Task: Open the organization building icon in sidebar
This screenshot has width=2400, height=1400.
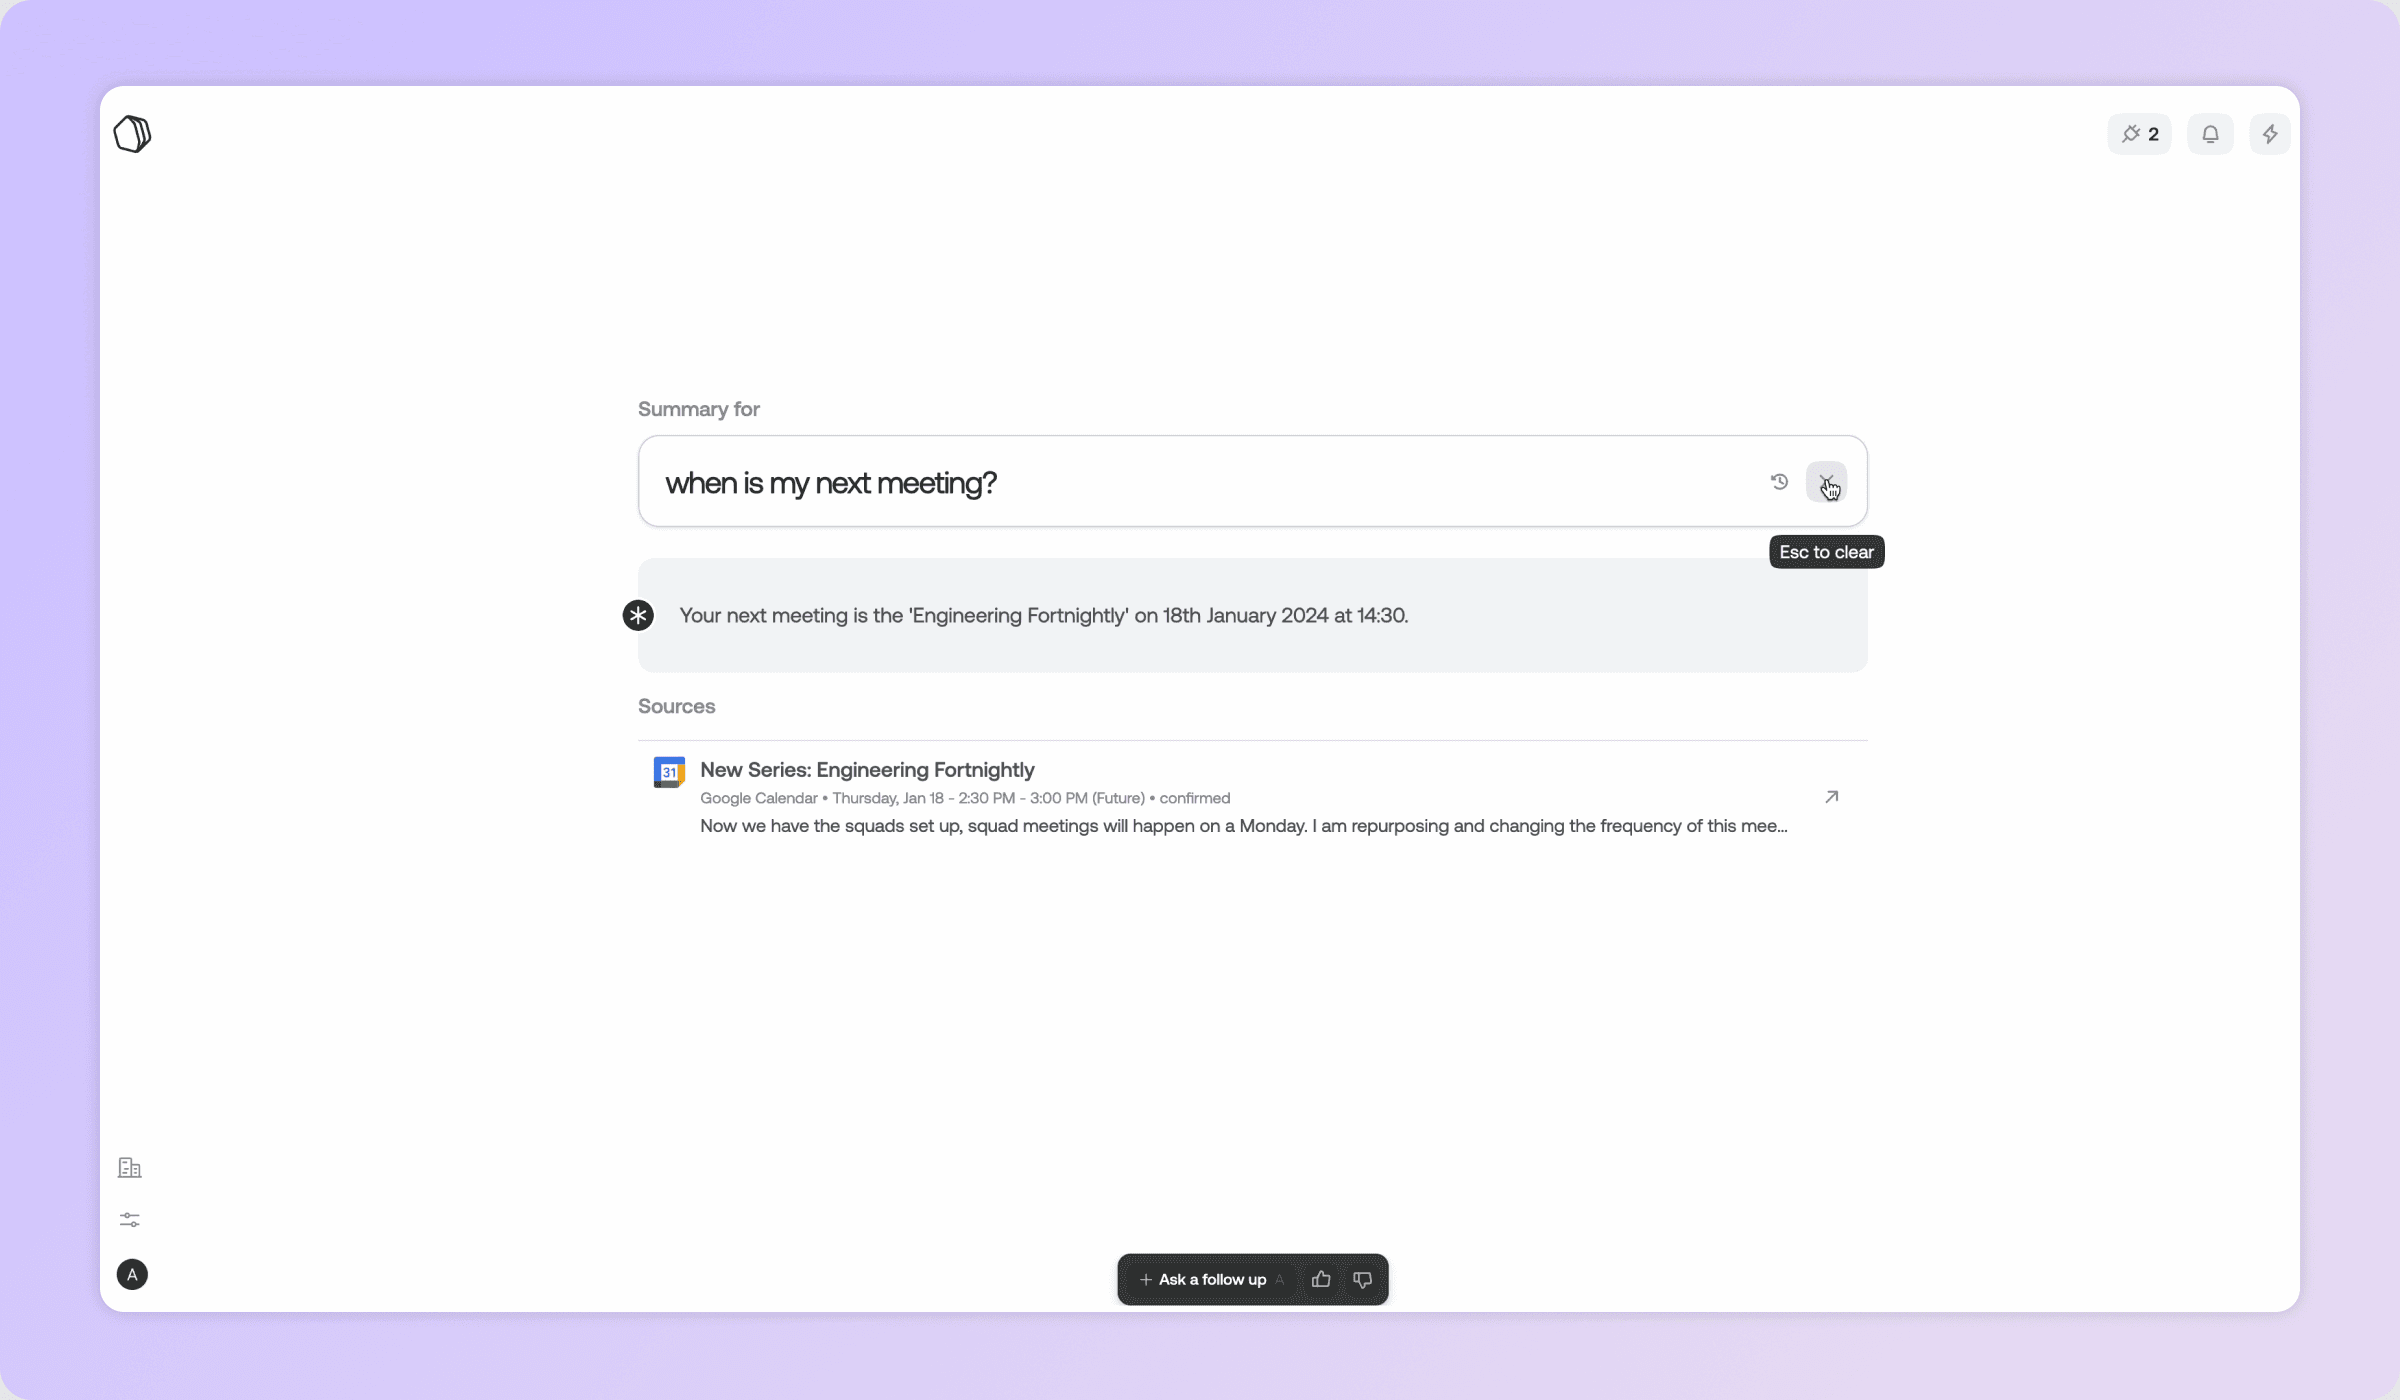Action: (130, 1168)
